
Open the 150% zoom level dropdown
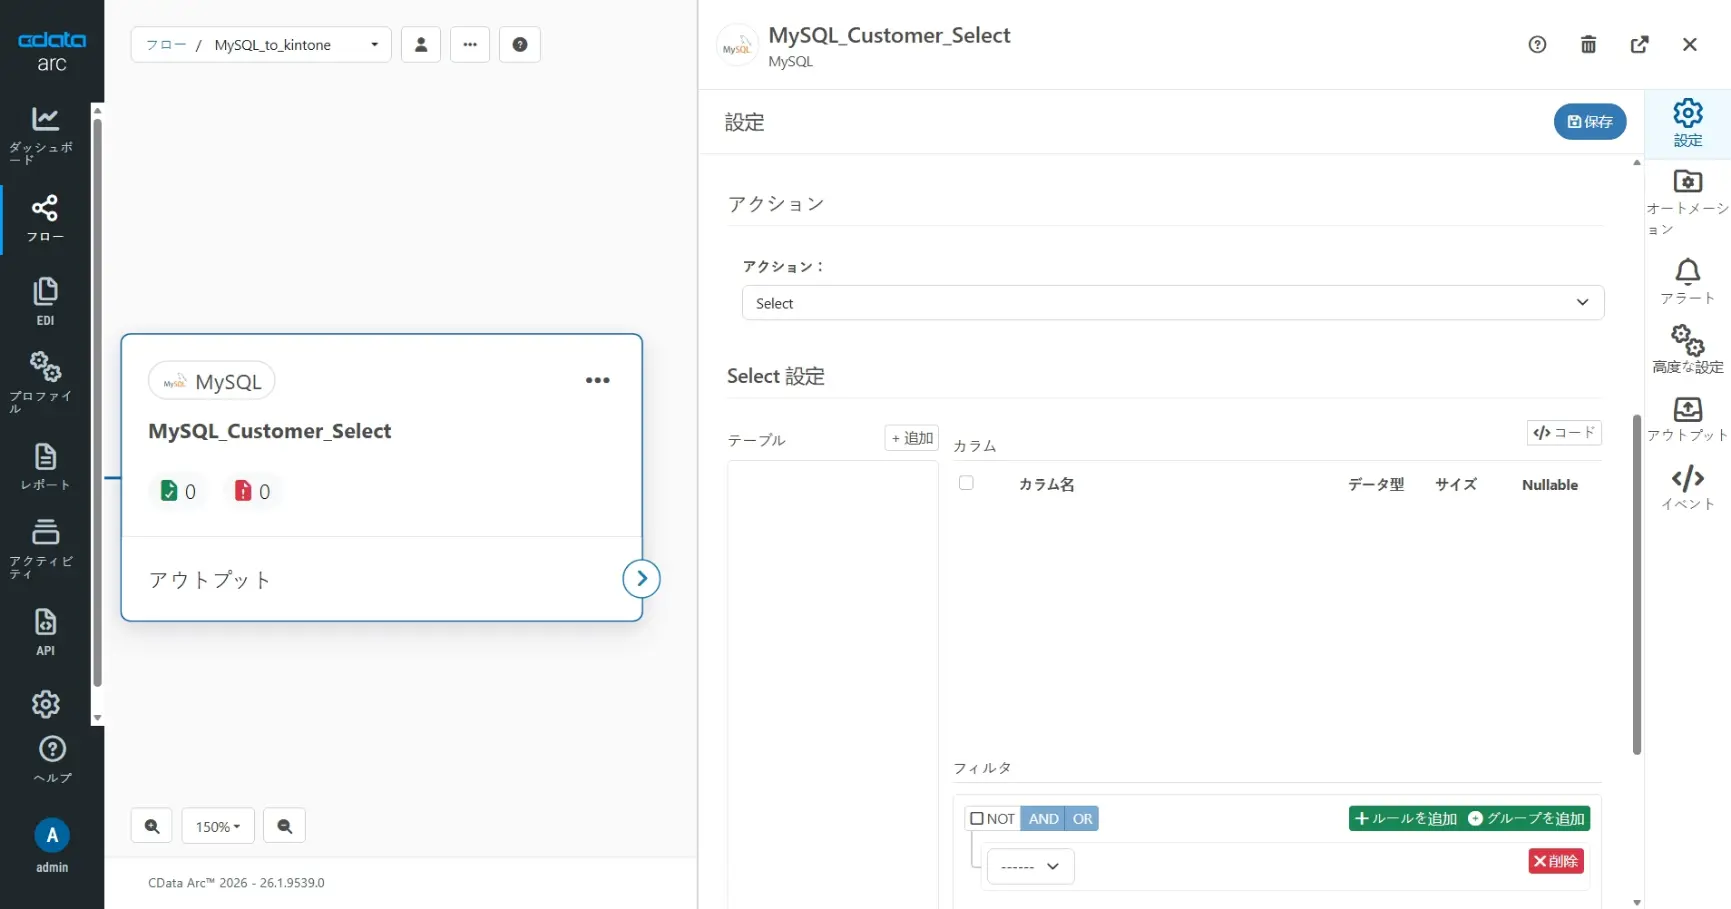[x=218, y=827]
